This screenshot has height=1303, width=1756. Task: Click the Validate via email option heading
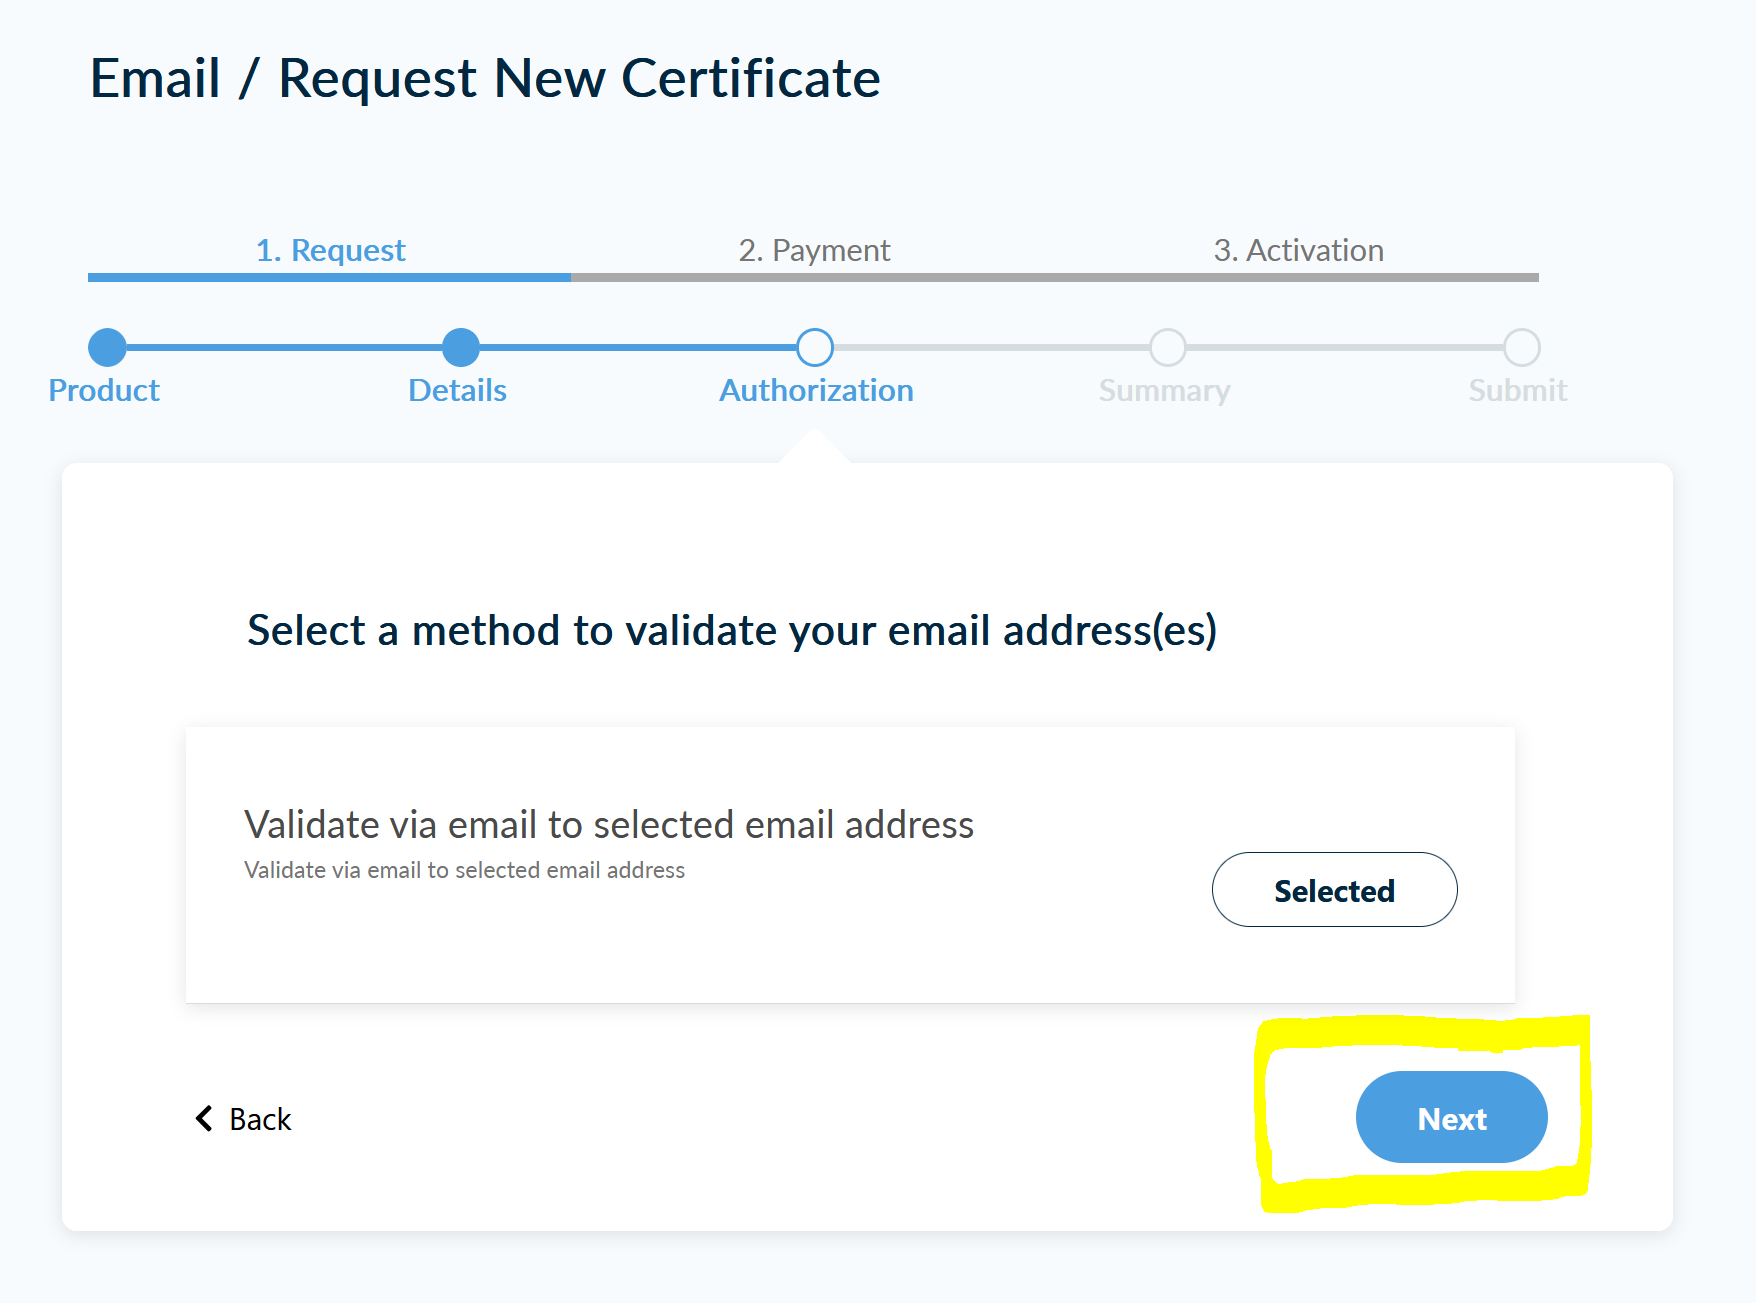pos(609,825)
